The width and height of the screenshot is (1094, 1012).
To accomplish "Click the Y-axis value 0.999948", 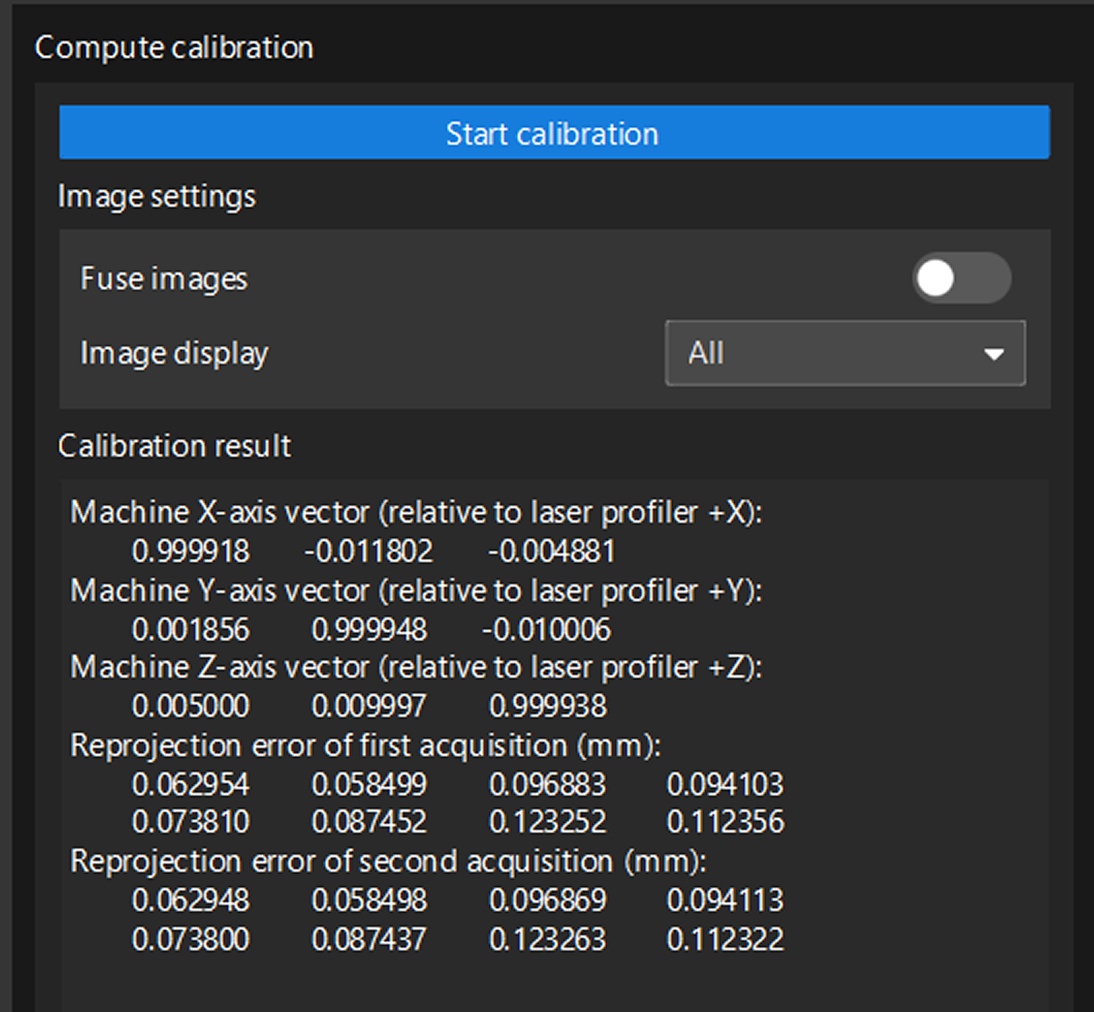I will pyautogui.click(x=369, y=629).
